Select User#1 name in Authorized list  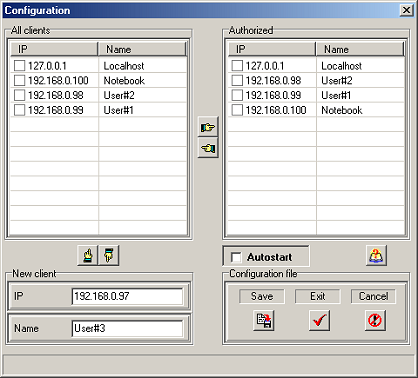tap(336, 95)
